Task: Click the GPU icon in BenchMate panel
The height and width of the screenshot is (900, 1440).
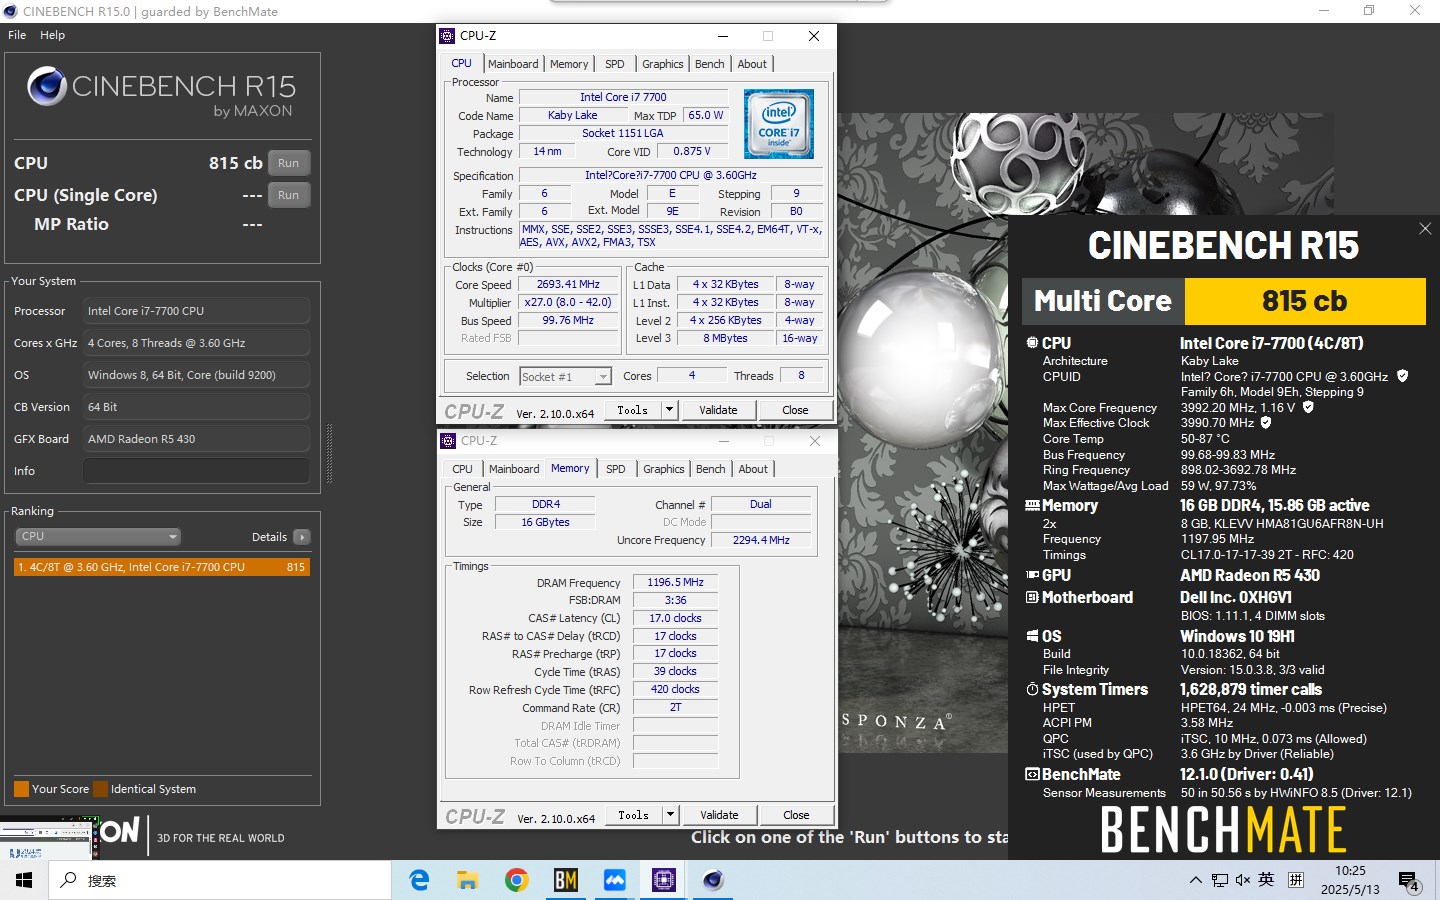Action: (x=1032, y=576)
